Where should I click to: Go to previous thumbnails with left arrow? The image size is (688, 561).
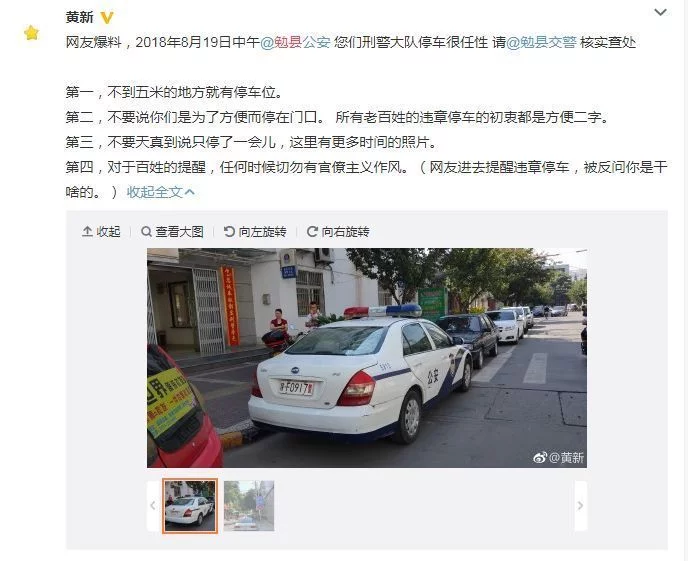click(x=153, y=506)
